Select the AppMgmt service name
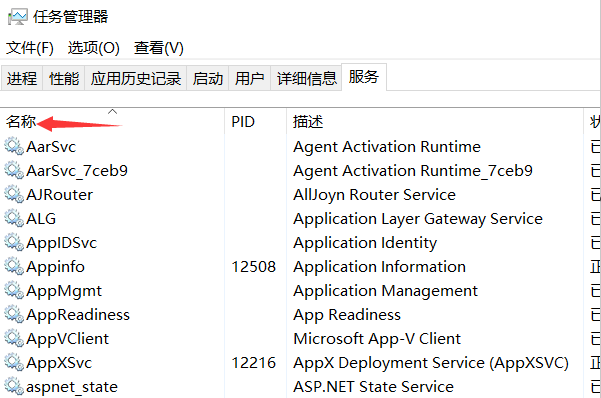The width and height of the screenshot is (601, 398). coord(64,291)
